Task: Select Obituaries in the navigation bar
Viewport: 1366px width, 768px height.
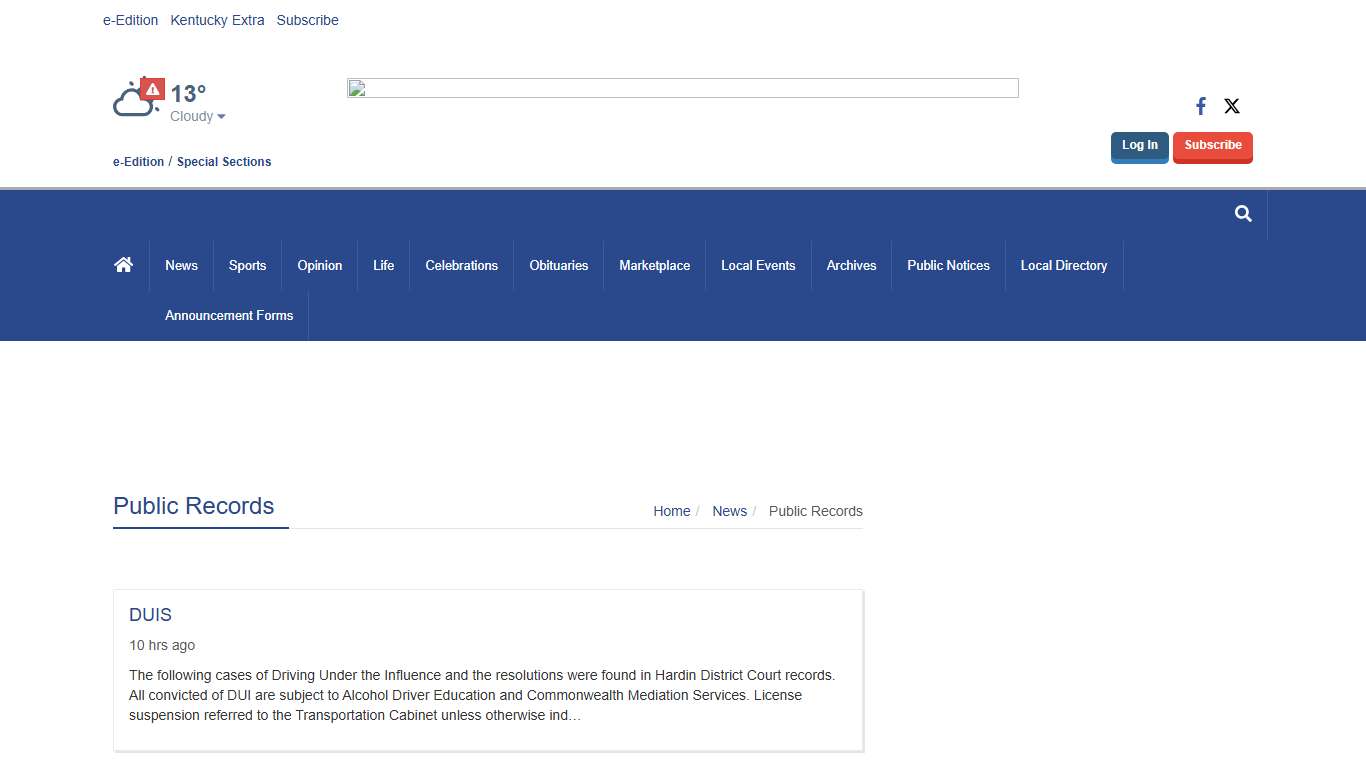Action: (x=558, y=266)
